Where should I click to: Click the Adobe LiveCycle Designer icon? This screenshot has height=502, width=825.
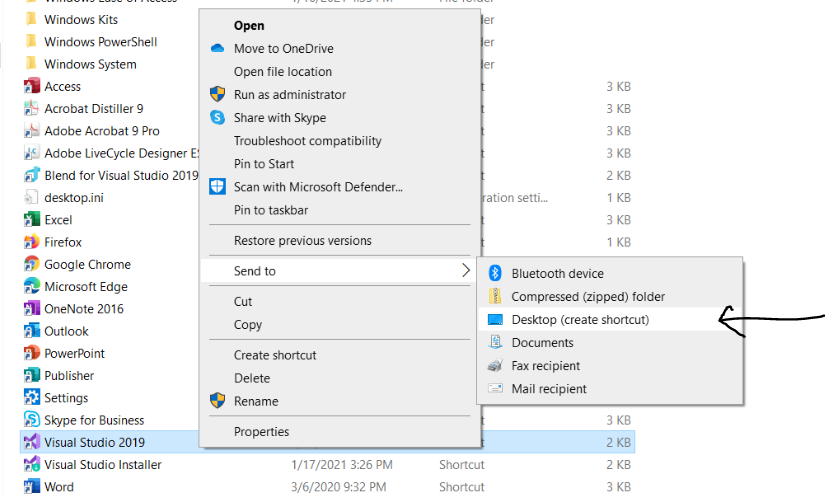[x=32, y=153]
